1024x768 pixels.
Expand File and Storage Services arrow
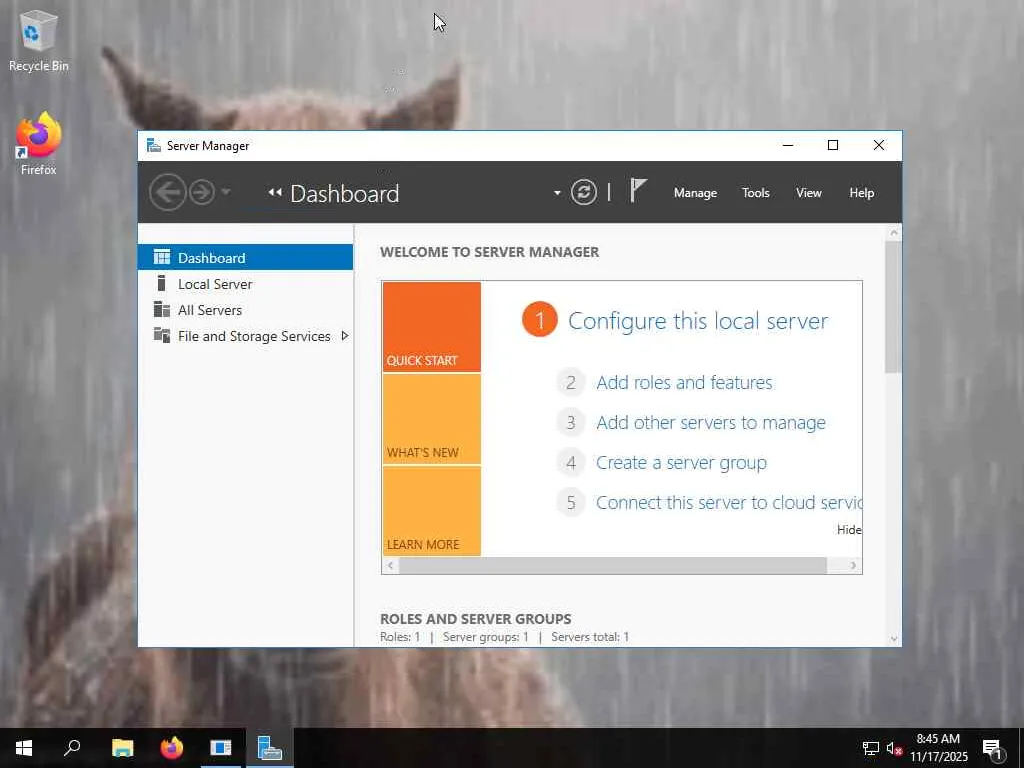coord(345,336)
